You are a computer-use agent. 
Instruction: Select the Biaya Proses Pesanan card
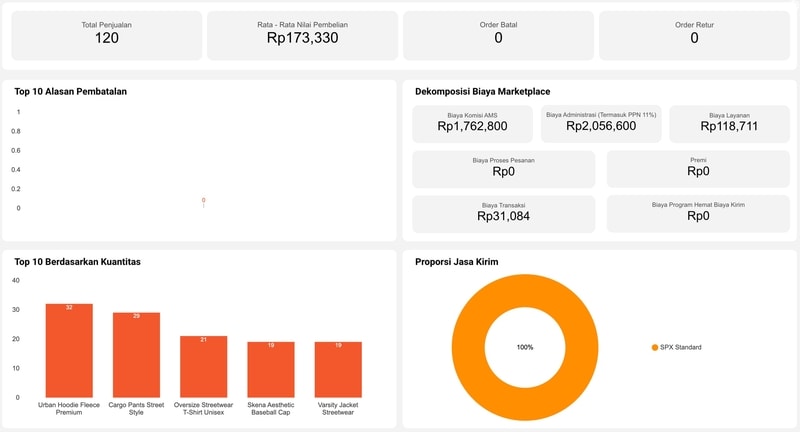point(503,168)
